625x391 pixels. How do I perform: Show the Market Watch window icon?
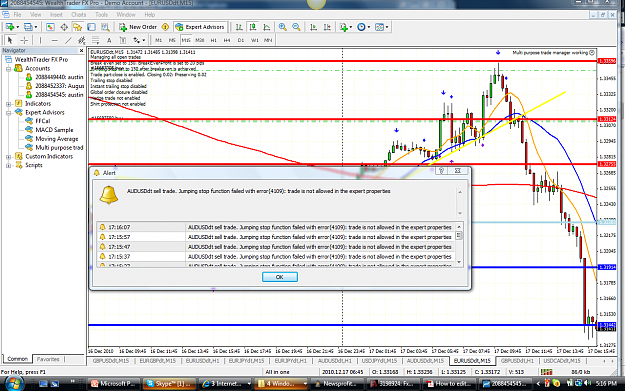pos(50,27)
